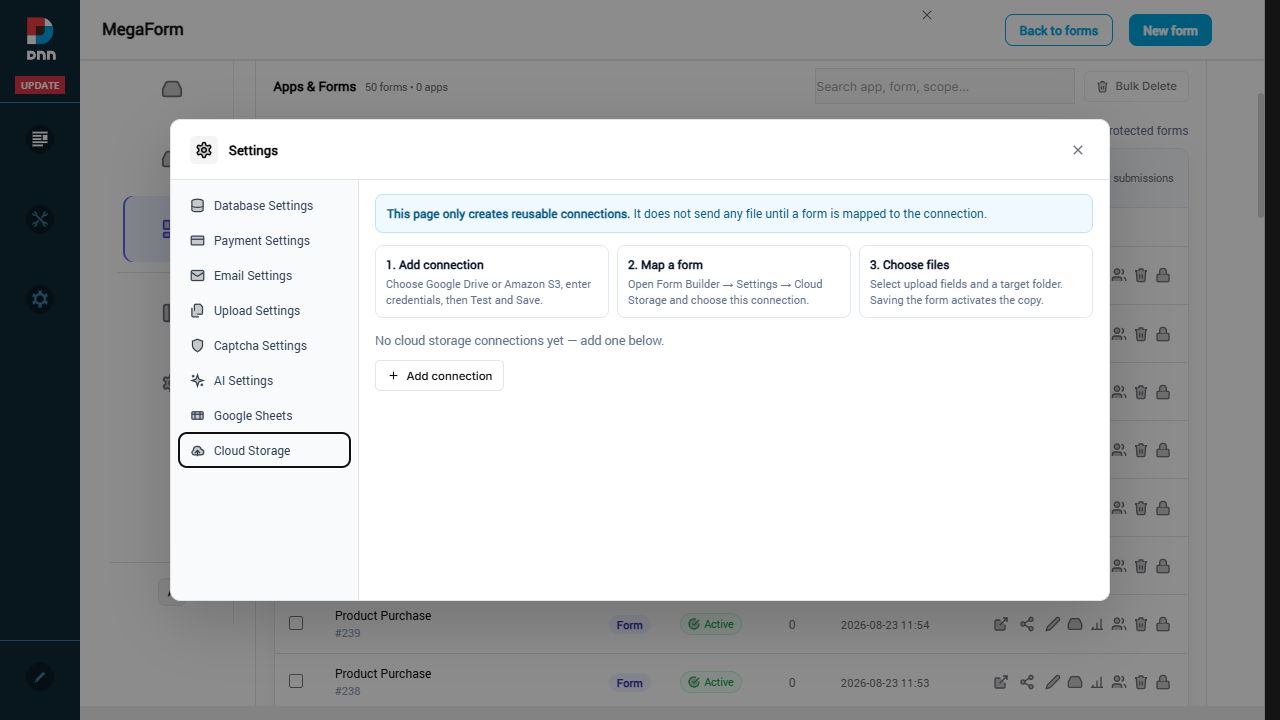Click the '1. Add connection' info card

pos(492,281)
